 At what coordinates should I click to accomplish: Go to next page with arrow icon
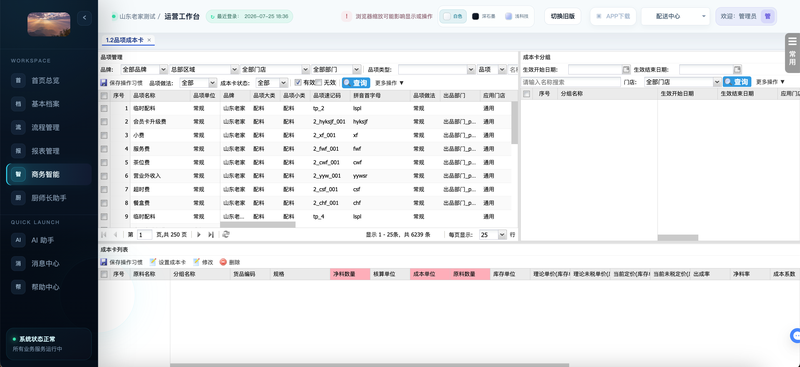(199, 235)
